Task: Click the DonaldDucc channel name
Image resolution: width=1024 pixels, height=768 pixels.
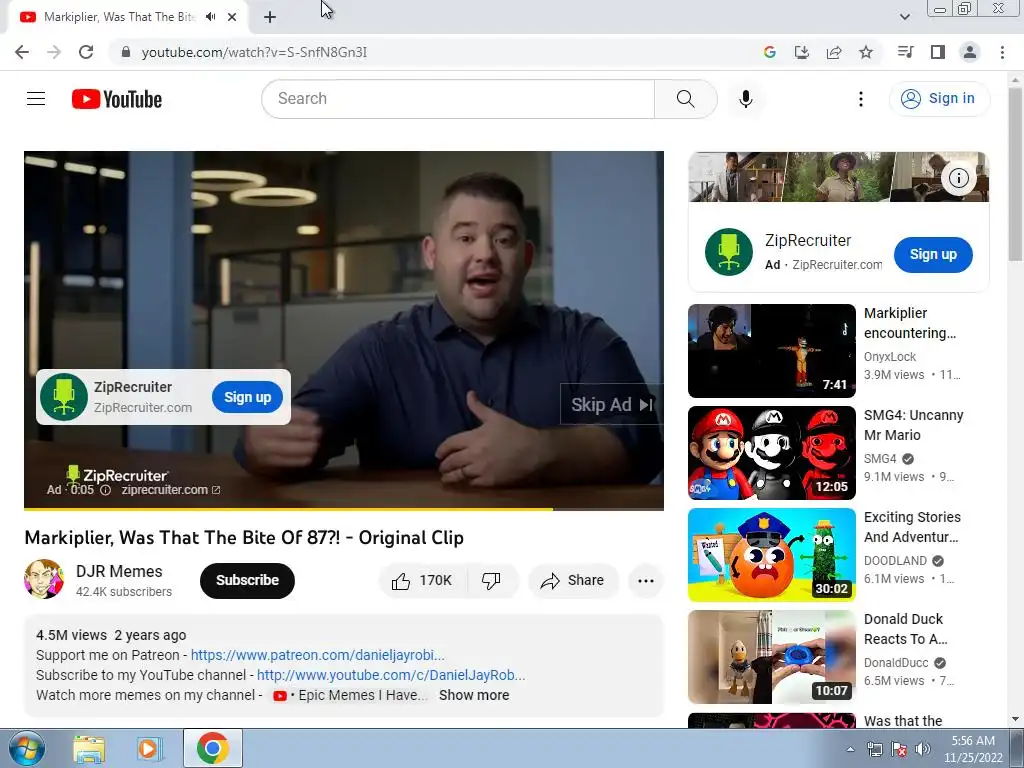Action: click(896, 662)
